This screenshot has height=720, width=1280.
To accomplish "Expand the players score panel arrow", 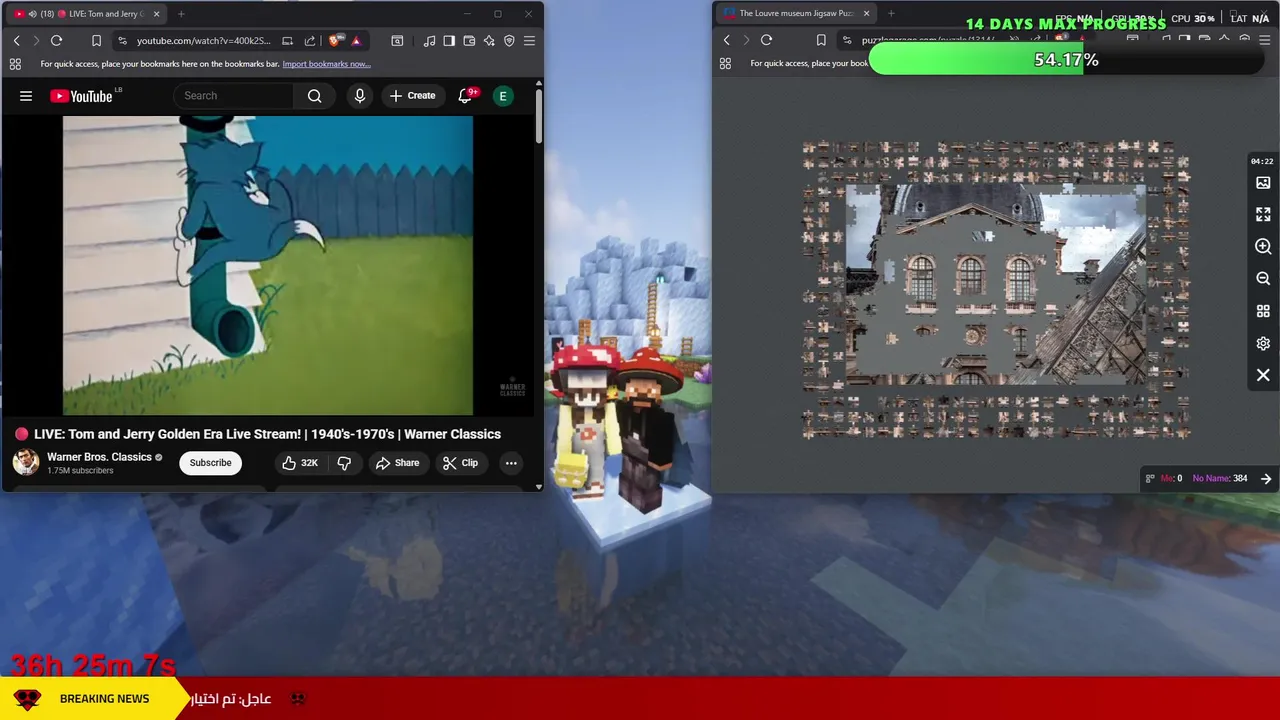I will tap(1266, 479).
